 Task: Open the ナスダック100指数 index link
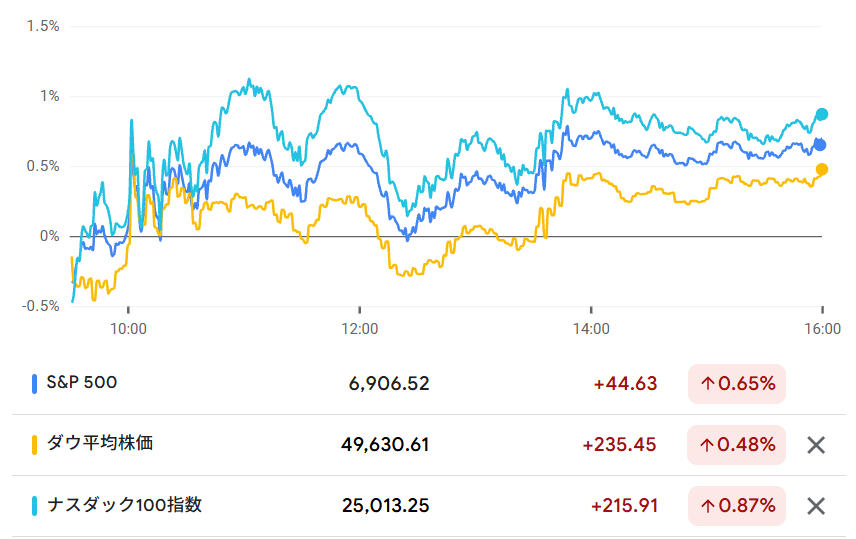click(x=124, y=505)
